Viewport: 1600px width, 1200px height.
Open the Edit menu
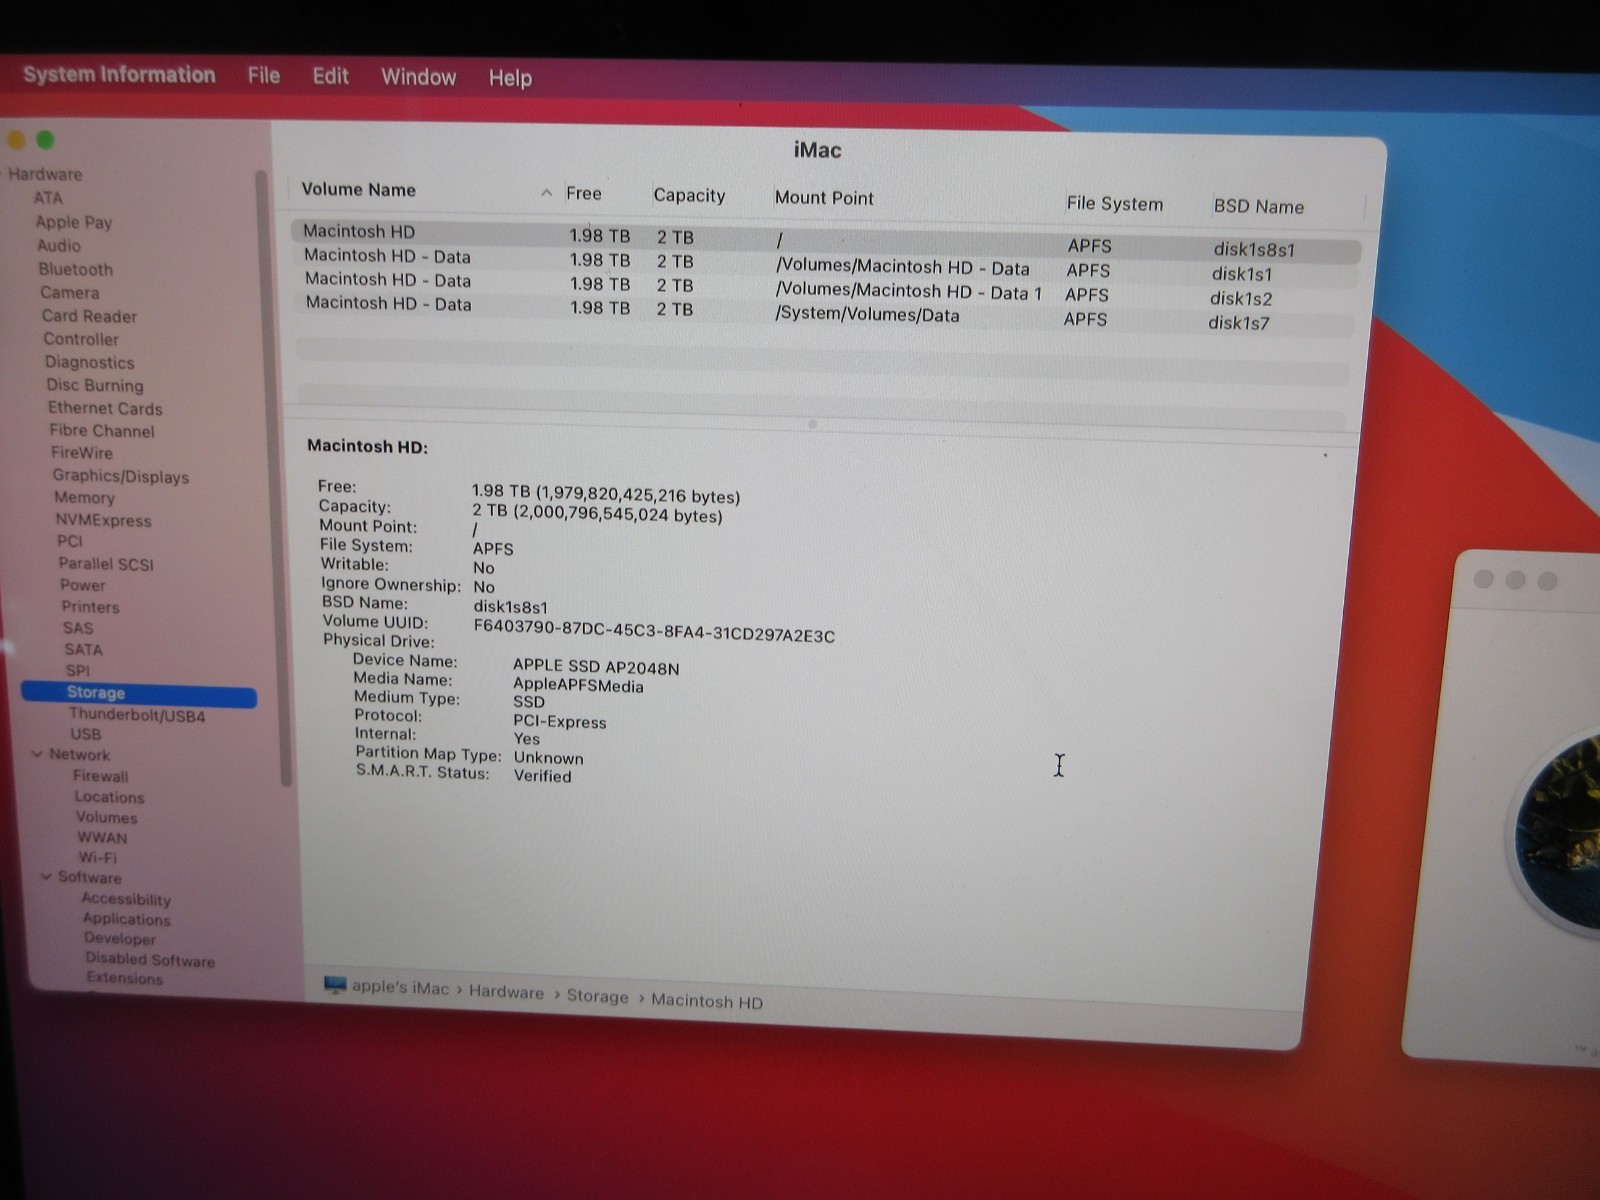tap(331, 77)
